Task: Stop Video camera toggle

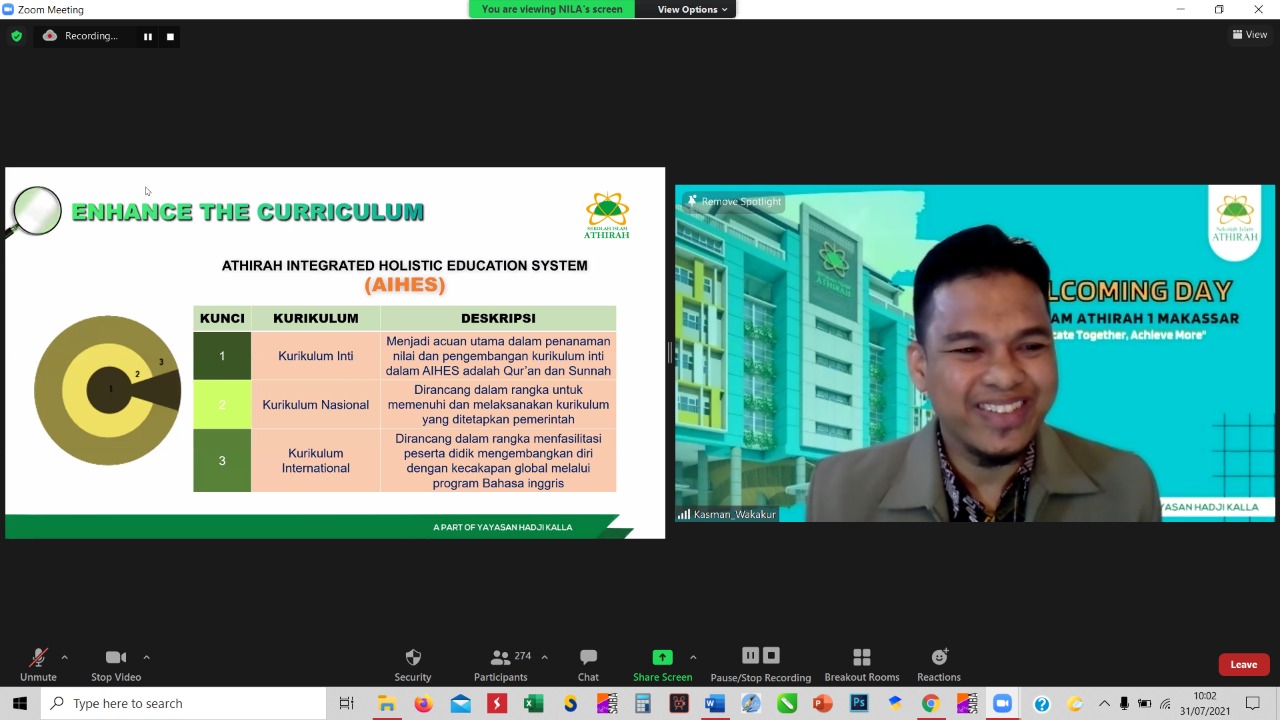Action: [x=116, y=664]
